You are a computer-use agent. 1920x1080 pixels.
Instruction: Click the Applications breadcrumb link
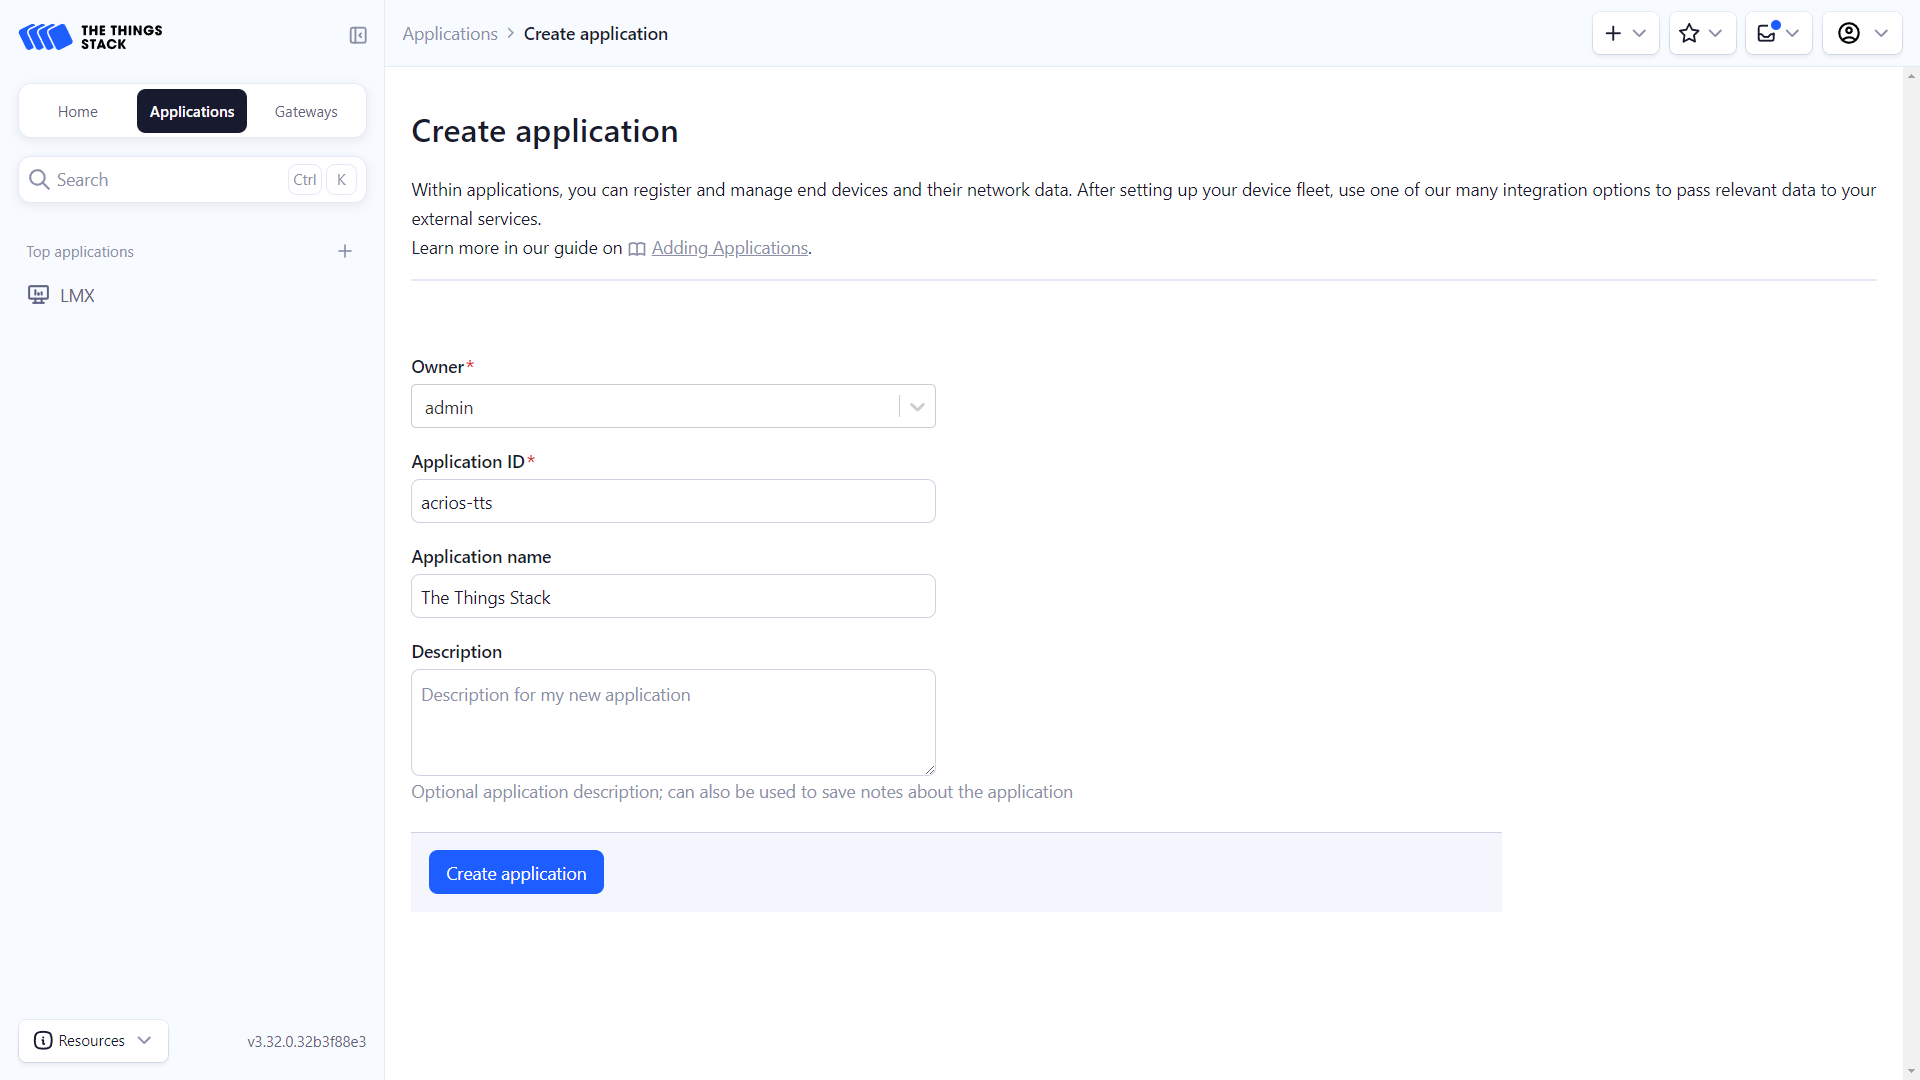450,34
